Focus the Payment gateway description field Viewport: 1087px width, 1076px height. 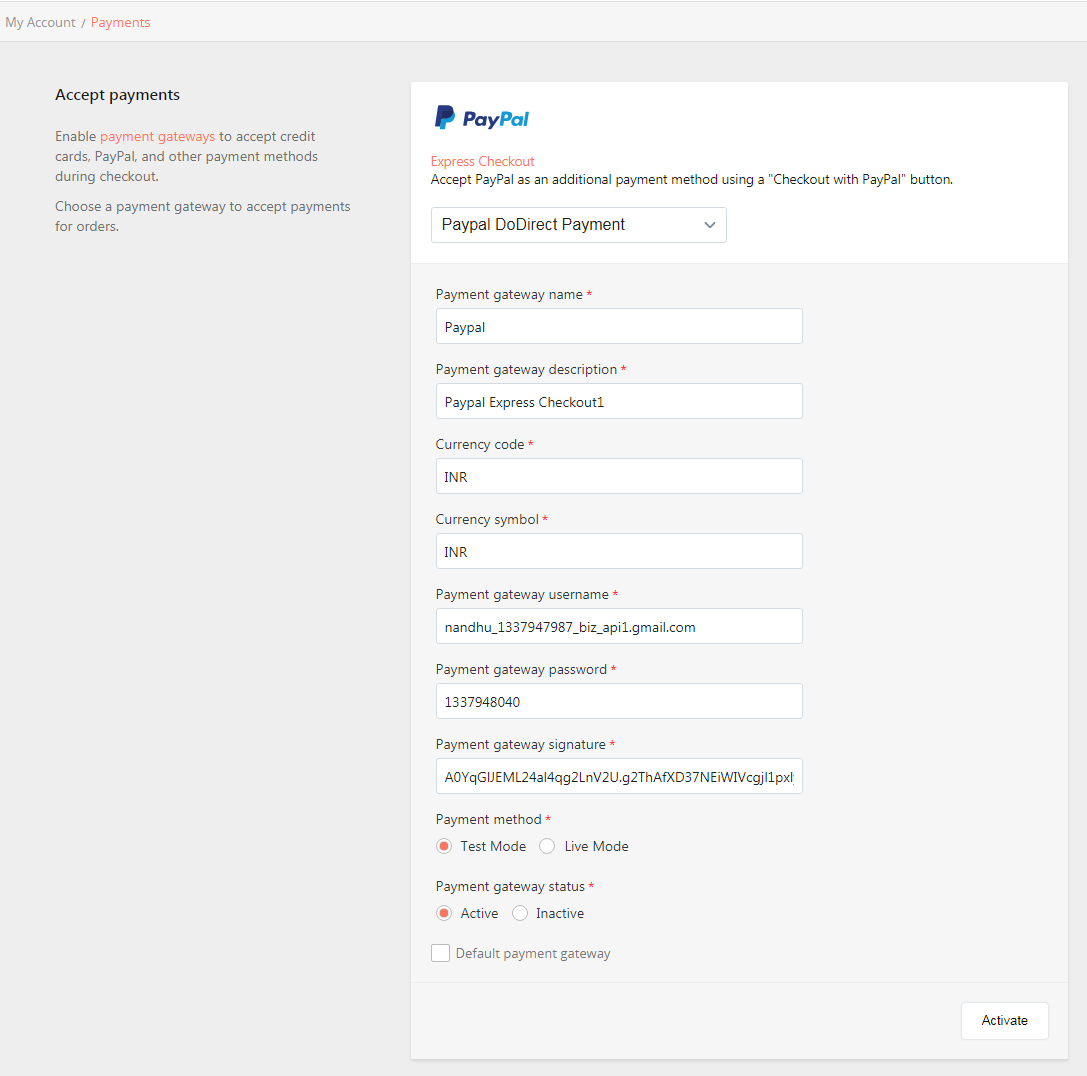[619, 401]
